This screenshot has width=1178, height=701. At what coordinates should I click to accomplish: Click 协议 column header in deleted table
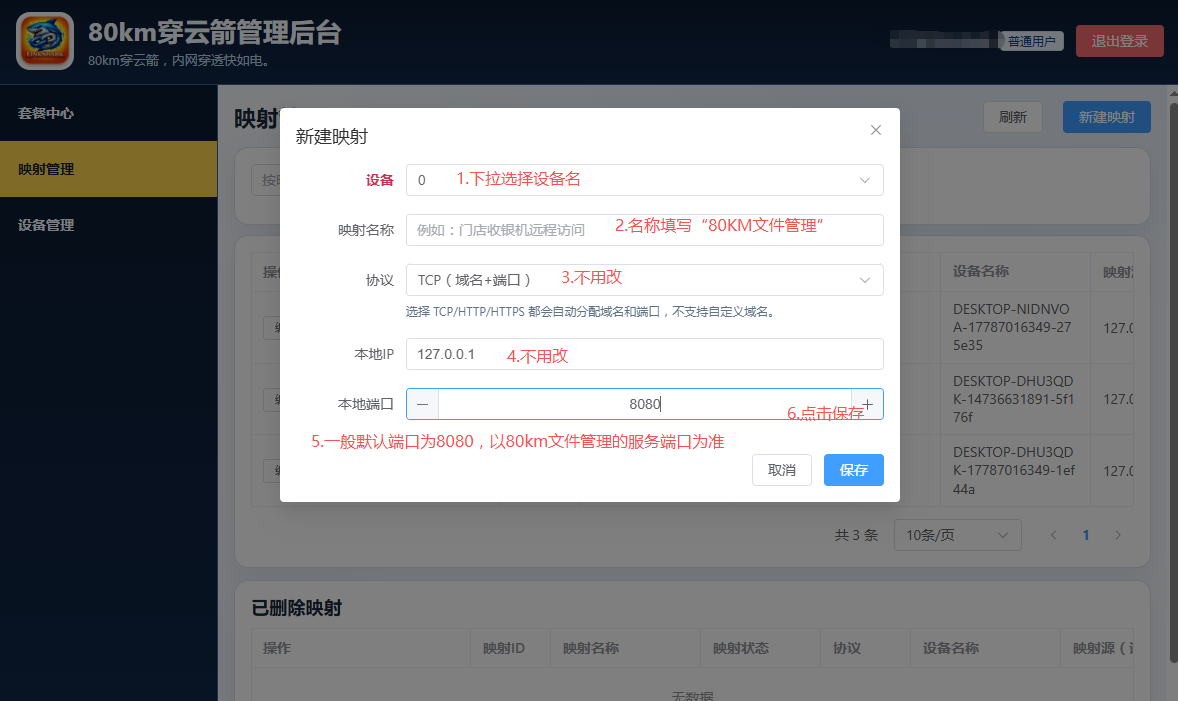(x=847, y=648)
